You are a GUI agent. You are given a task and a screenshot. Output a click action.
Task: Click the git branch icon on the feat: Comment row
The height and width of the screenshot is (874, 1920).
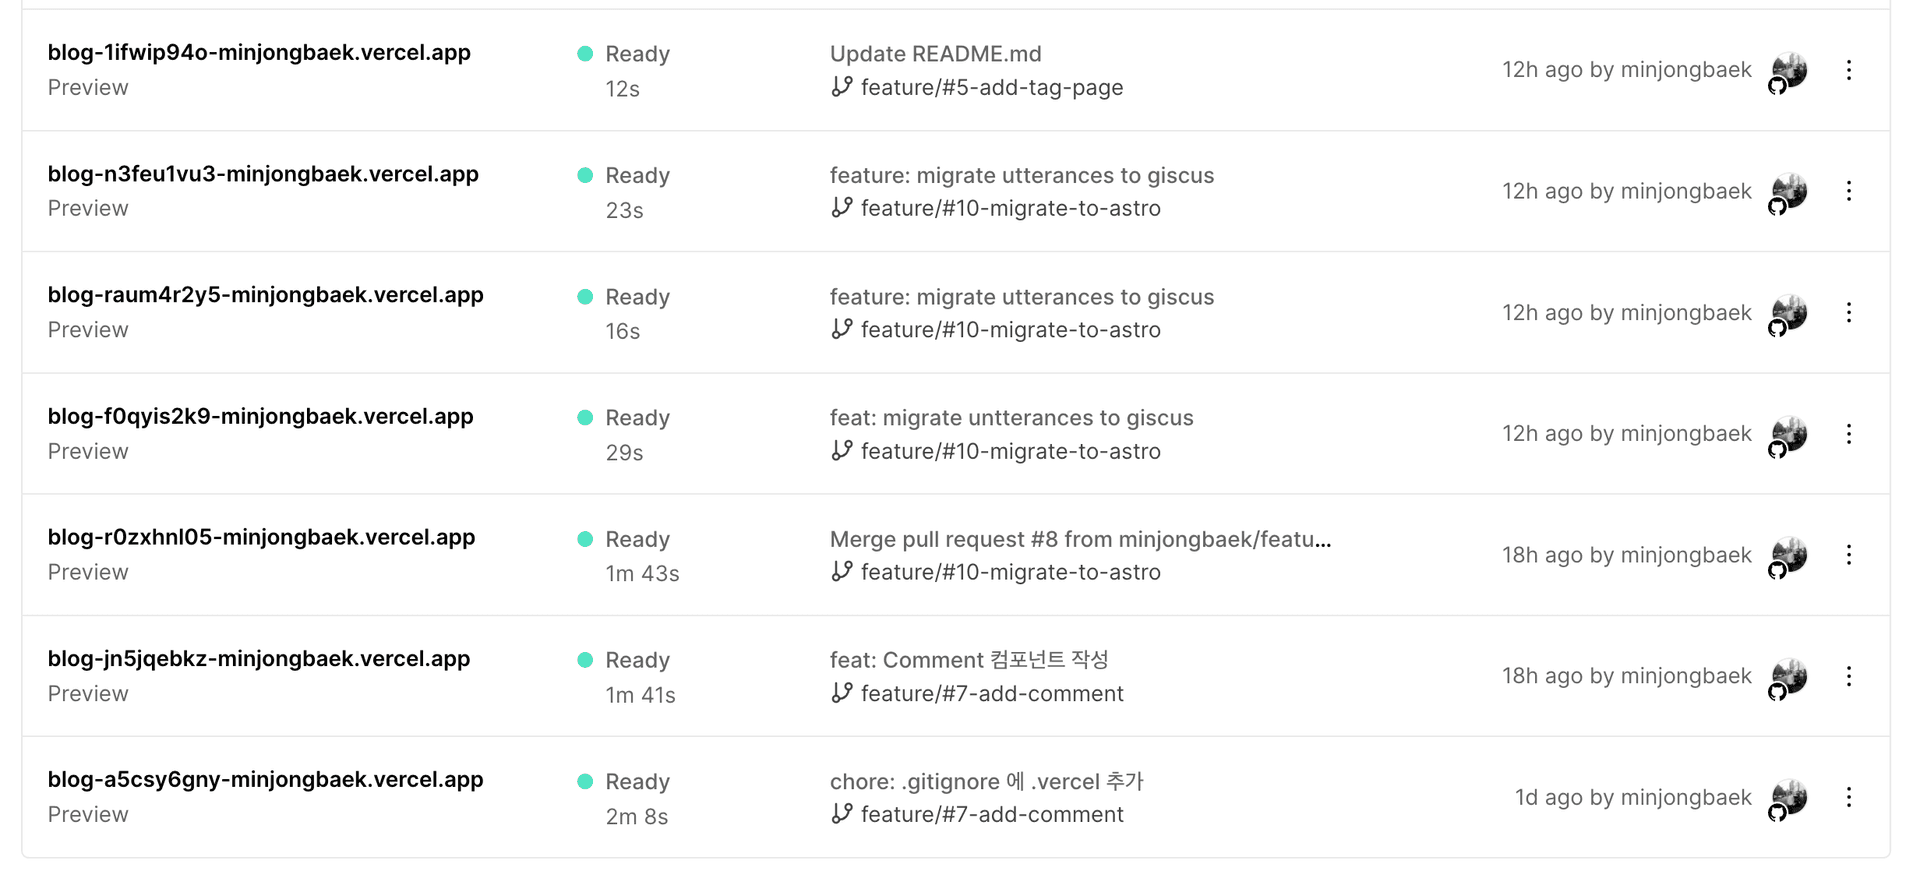tap(841, 693)
